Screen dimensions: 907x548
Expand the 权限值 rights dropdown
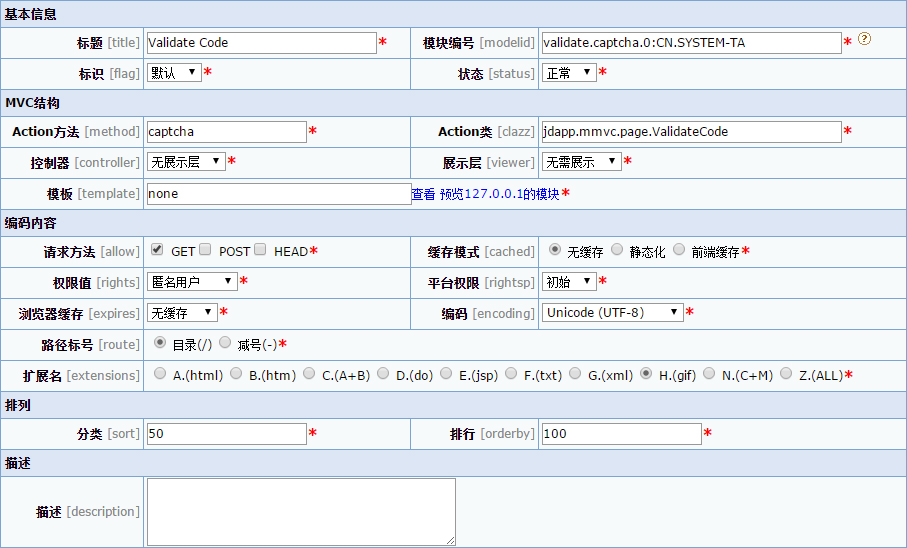click(192, 281)
